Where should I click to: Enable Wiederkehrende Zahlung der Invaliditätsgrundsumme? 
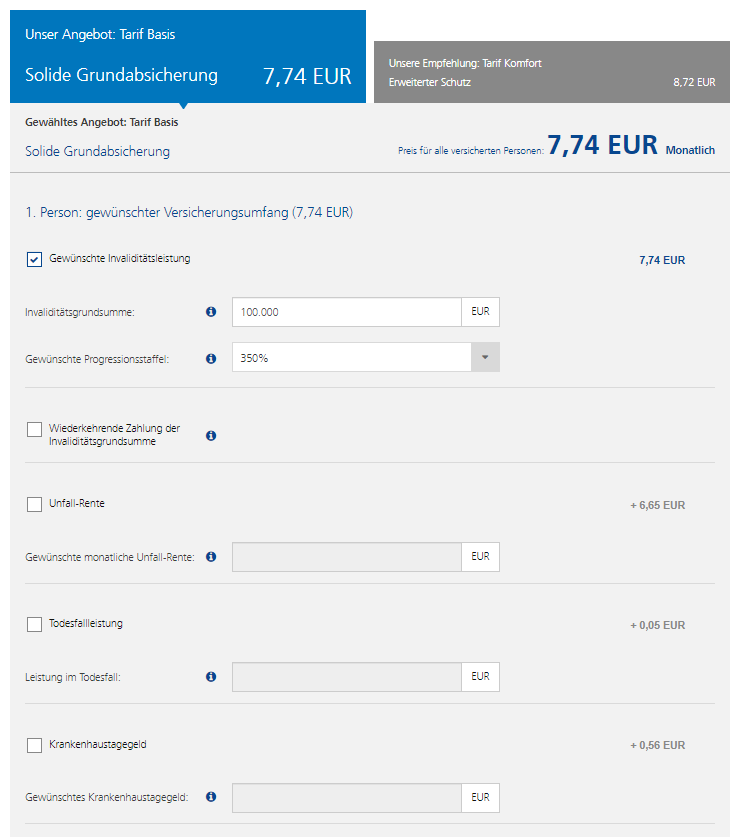pyautogui.click(x=34, y=429)
